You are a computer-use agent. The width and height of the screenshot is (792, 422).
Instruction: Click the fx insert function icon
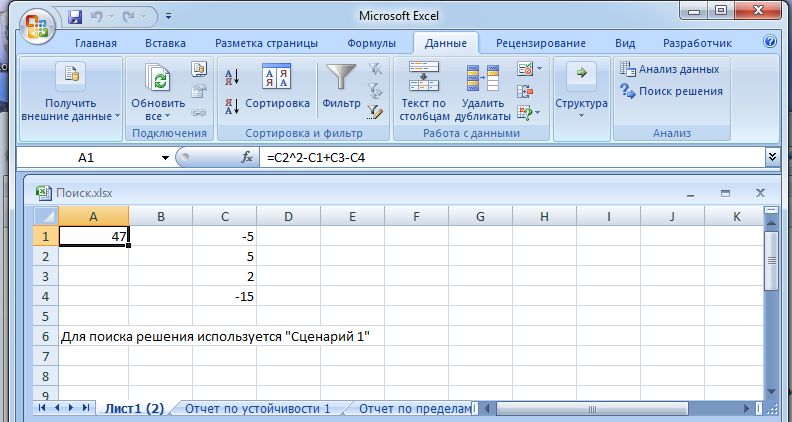pos(246,158)
